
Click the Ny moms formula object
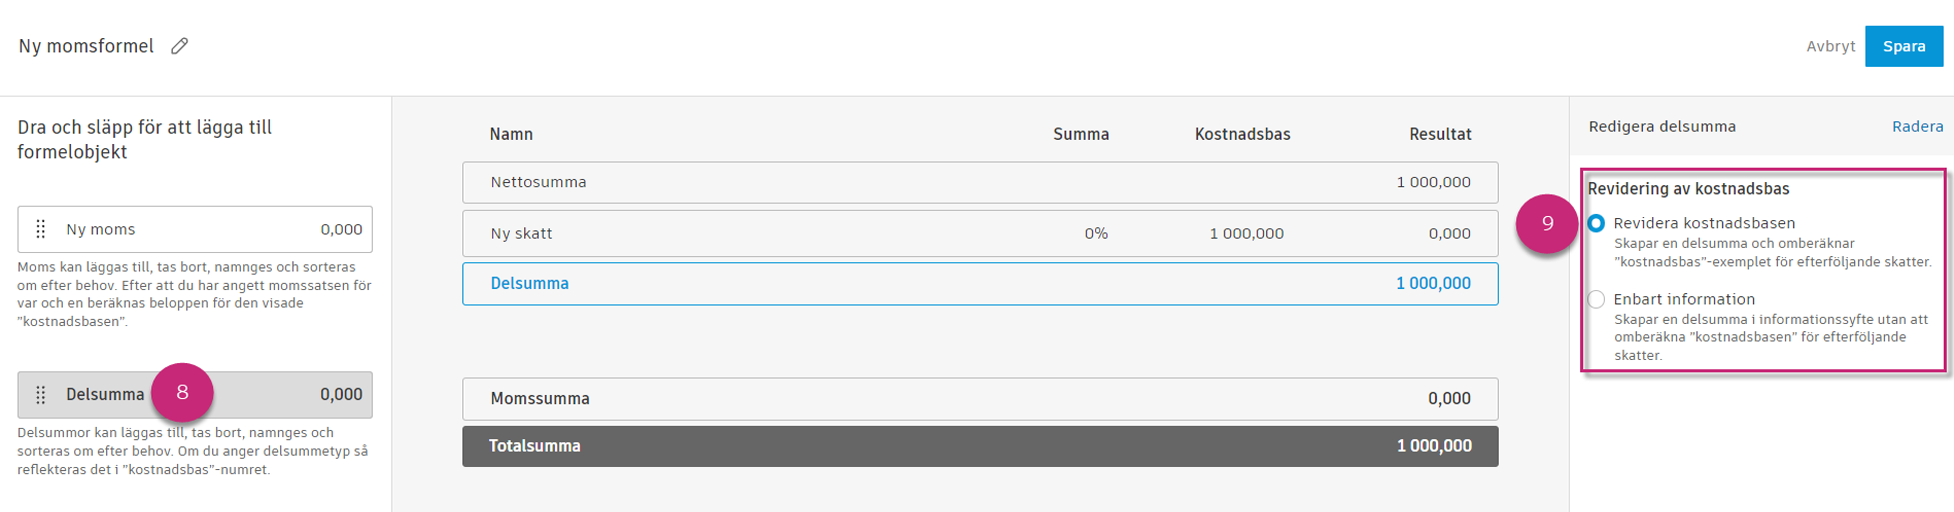pos(195,230)
